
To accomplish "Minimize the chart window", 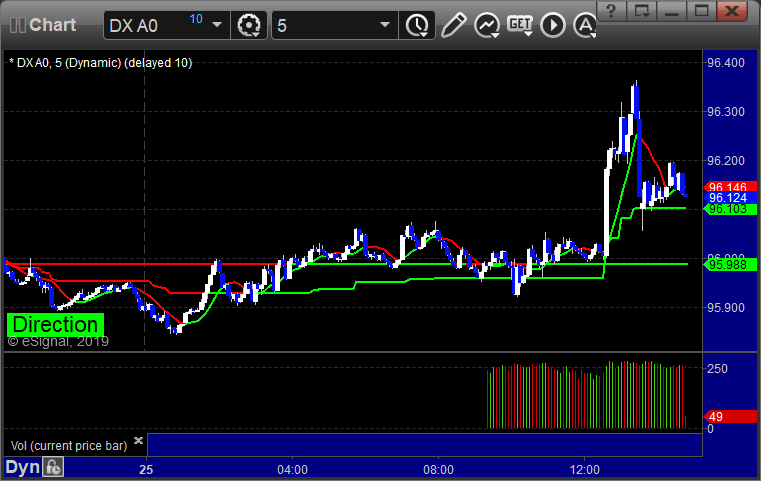I will (671, 11).
